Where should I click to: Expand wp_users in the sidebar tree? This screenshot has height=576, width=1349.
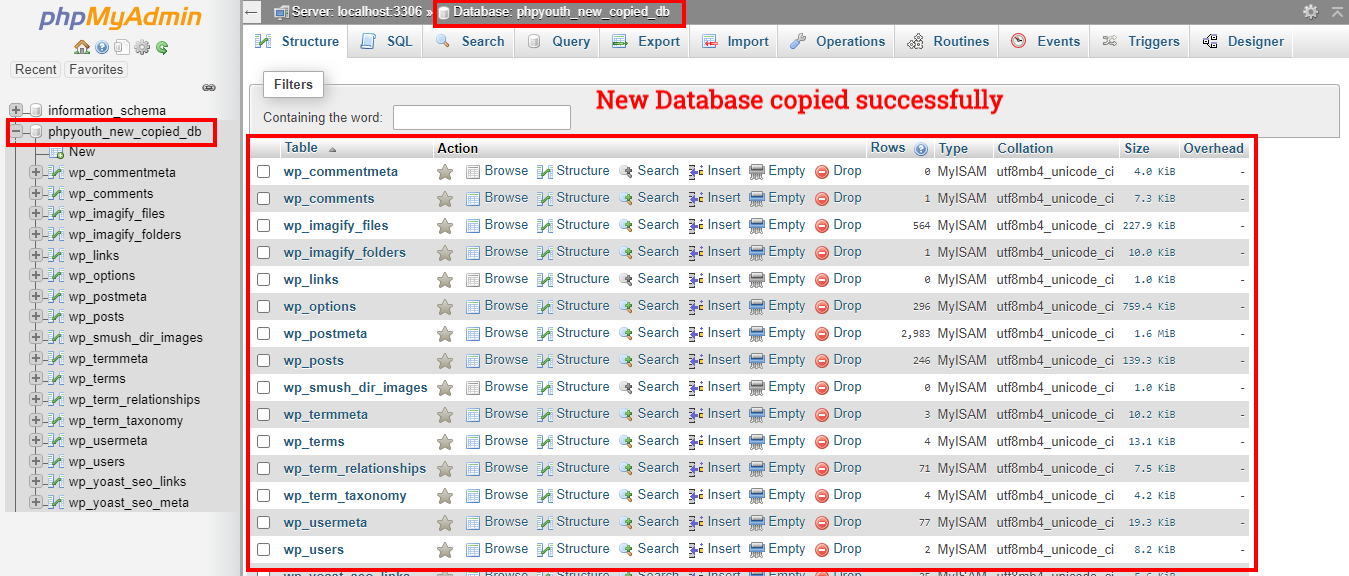[x=36, y=462]
